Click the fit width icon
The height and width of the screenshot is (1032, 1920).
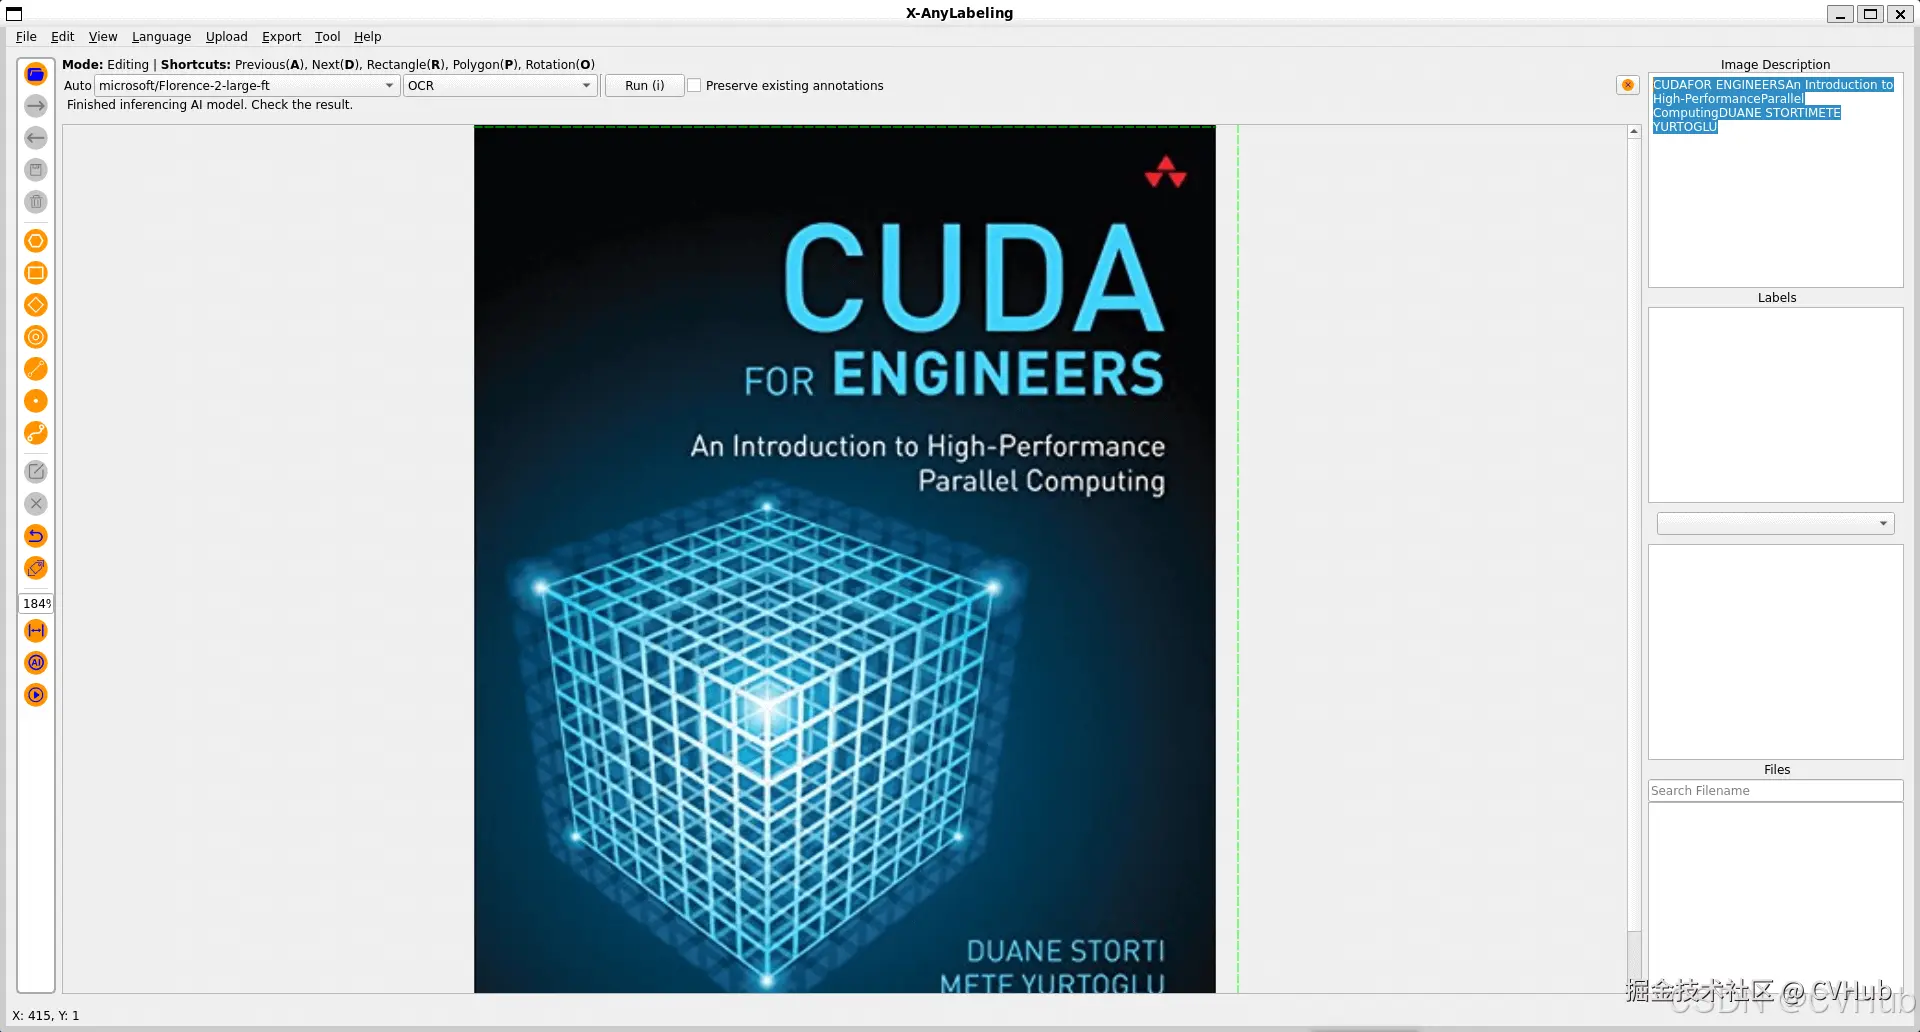pyautogui.click(x=36, y=631)
